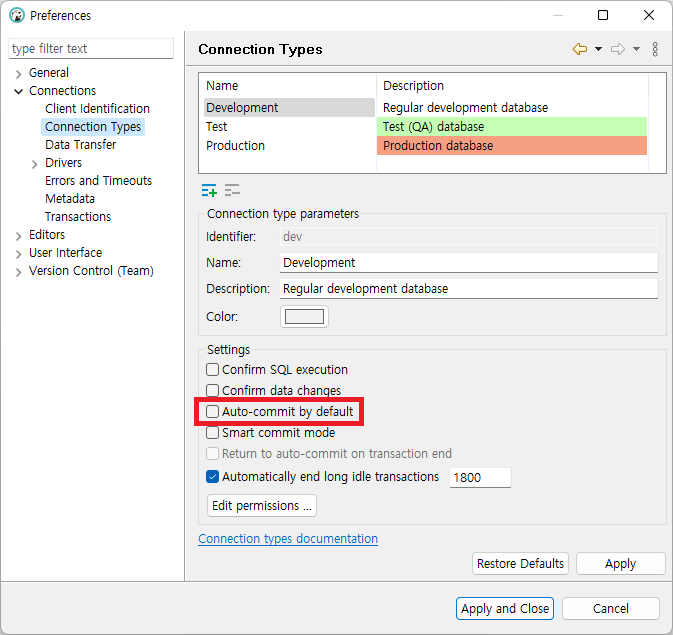The height and width of the screenshot is (635, 673).
Task: Open the back history dropdown arrow
Action: 598,49
